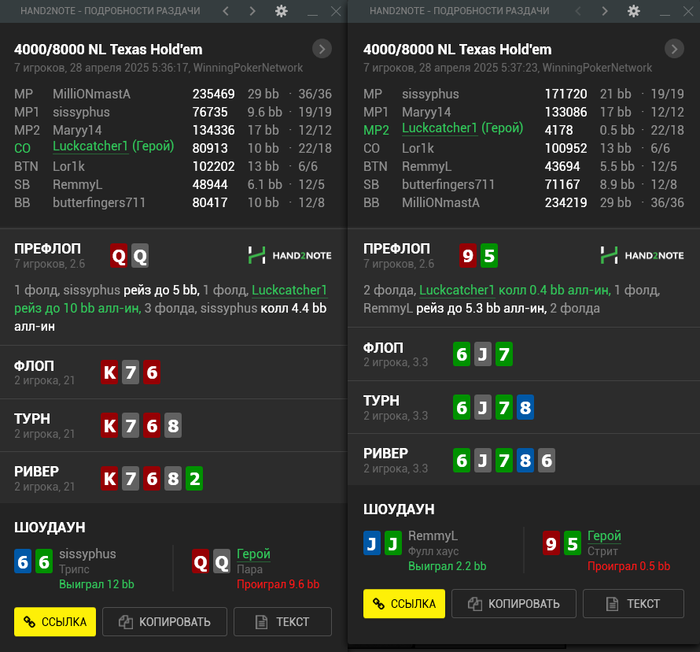Click 'Выиграл 2.2 bb' result text
The height and width of the screenshot is (652, 700).
447,566
